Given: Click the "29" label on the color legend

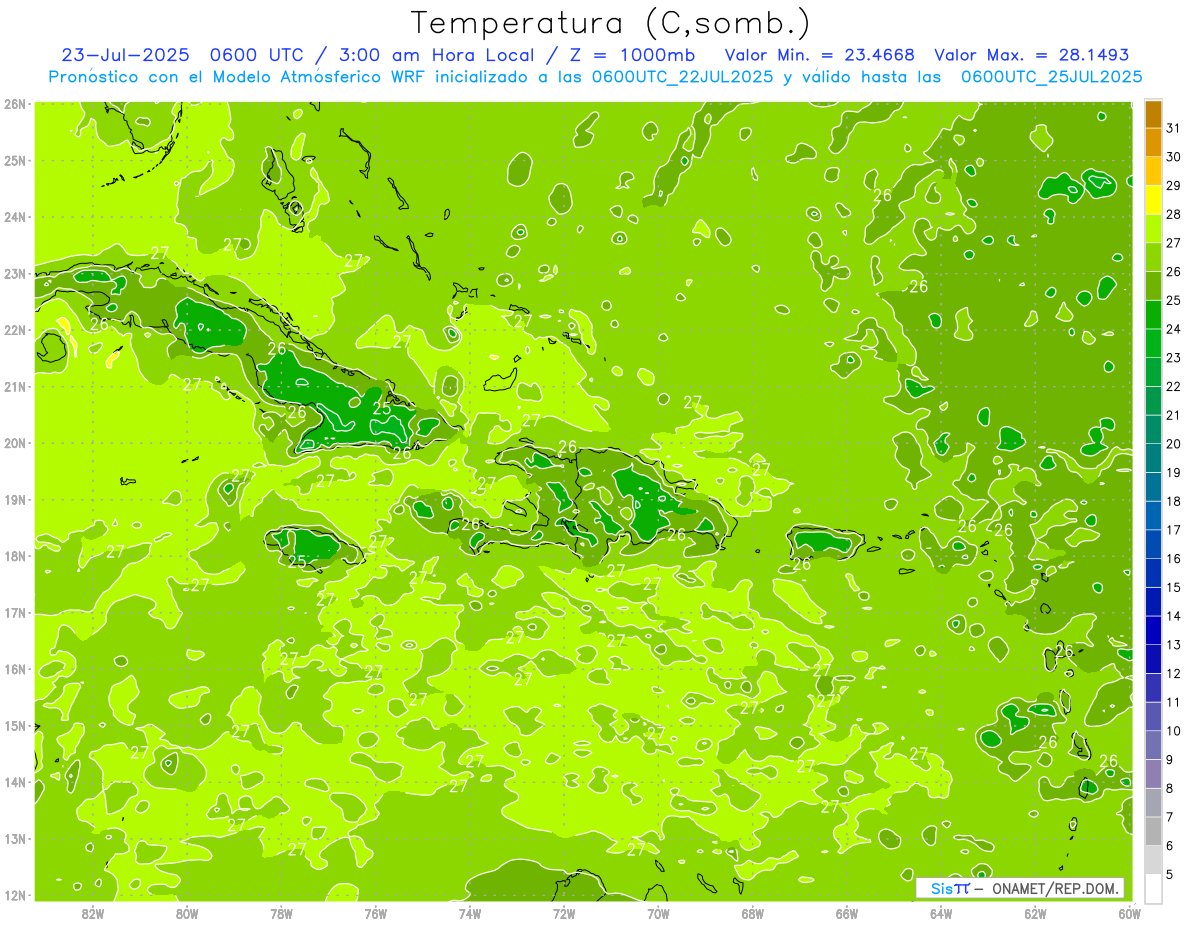Looking at the screenshot, I should pos(1173,185).
